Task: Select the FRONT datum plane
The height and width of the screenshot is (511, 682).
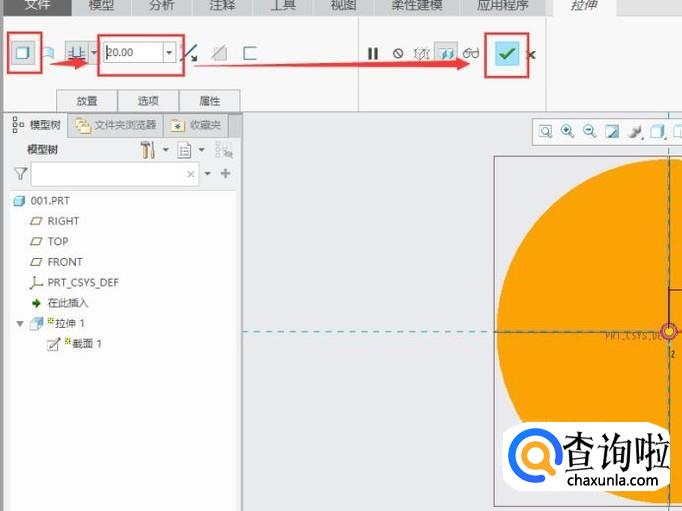Action: tap(56, 262)
